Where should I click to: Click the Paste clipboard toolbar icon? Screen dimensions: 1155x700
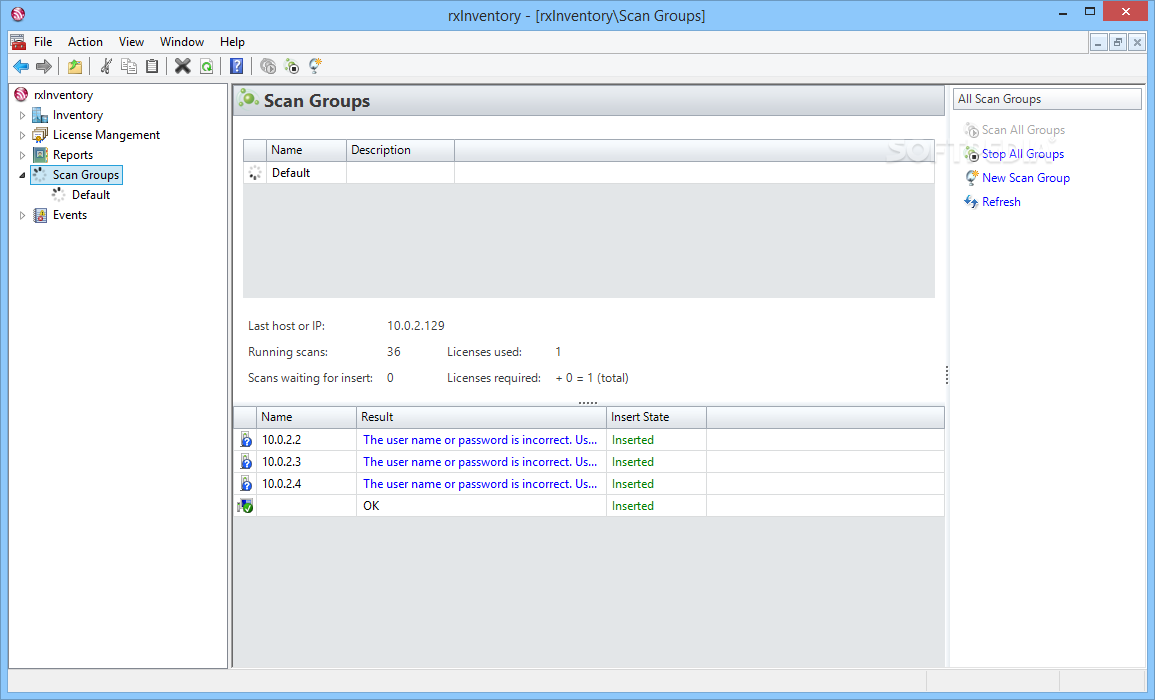pos(152,66)
